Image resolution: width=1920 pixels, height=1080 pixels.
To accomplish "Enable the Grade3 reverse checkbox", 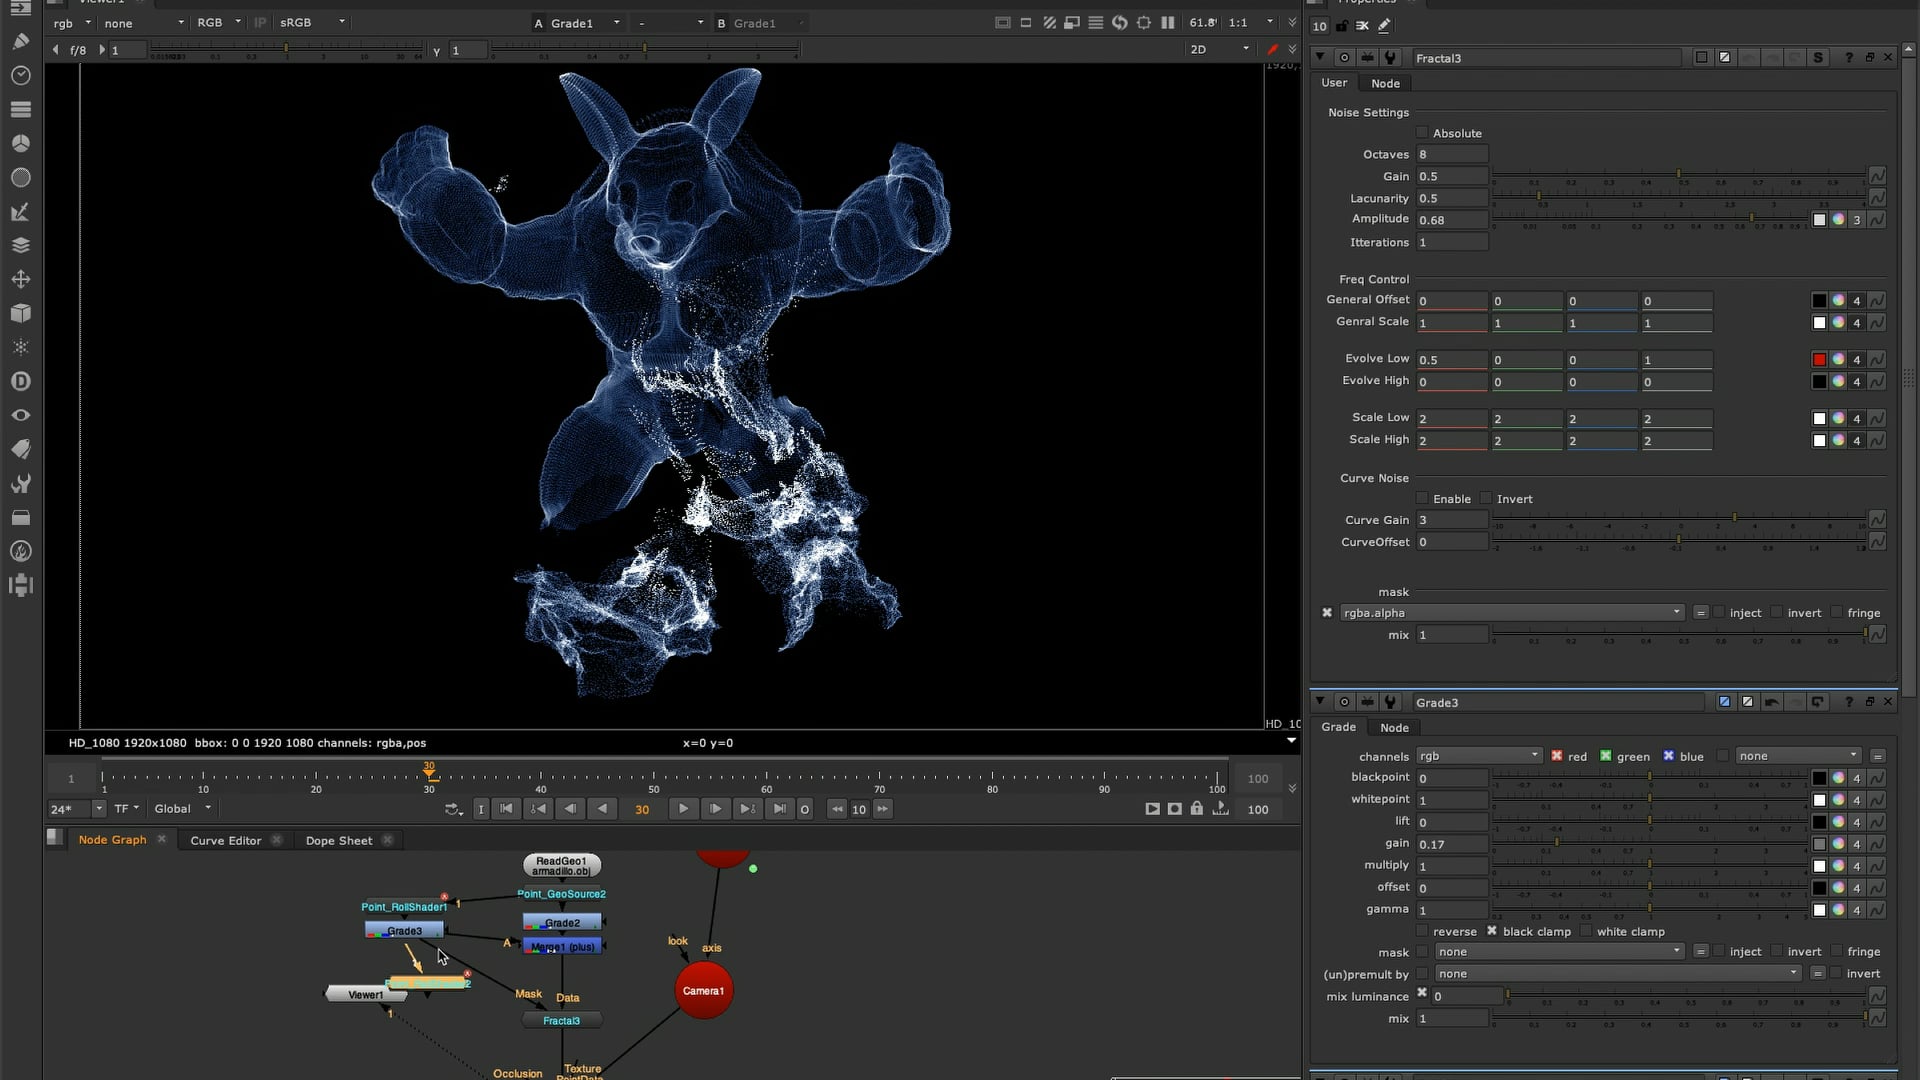I will coord(1422,931).
